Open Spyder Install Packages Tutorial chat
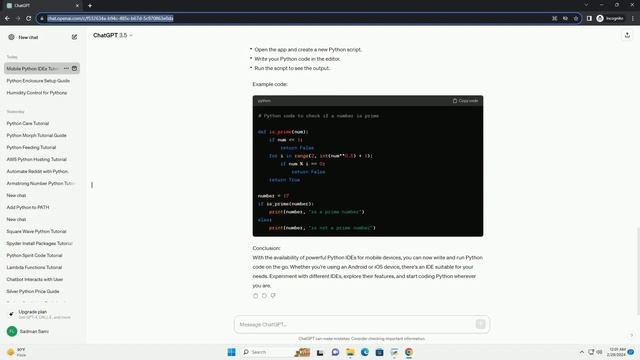This screenshot has height=360, width=640. click(x=39, y=243)
